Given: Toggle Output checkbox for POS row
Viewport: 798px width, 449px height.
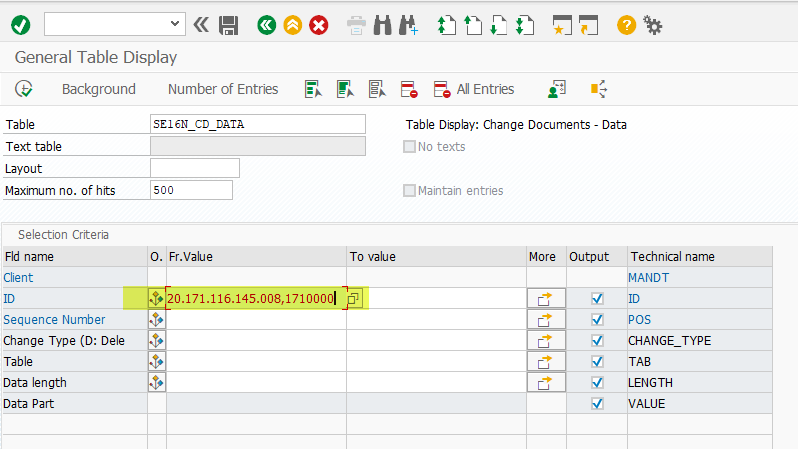Looking at the screenshot, I should click(597, 320).
